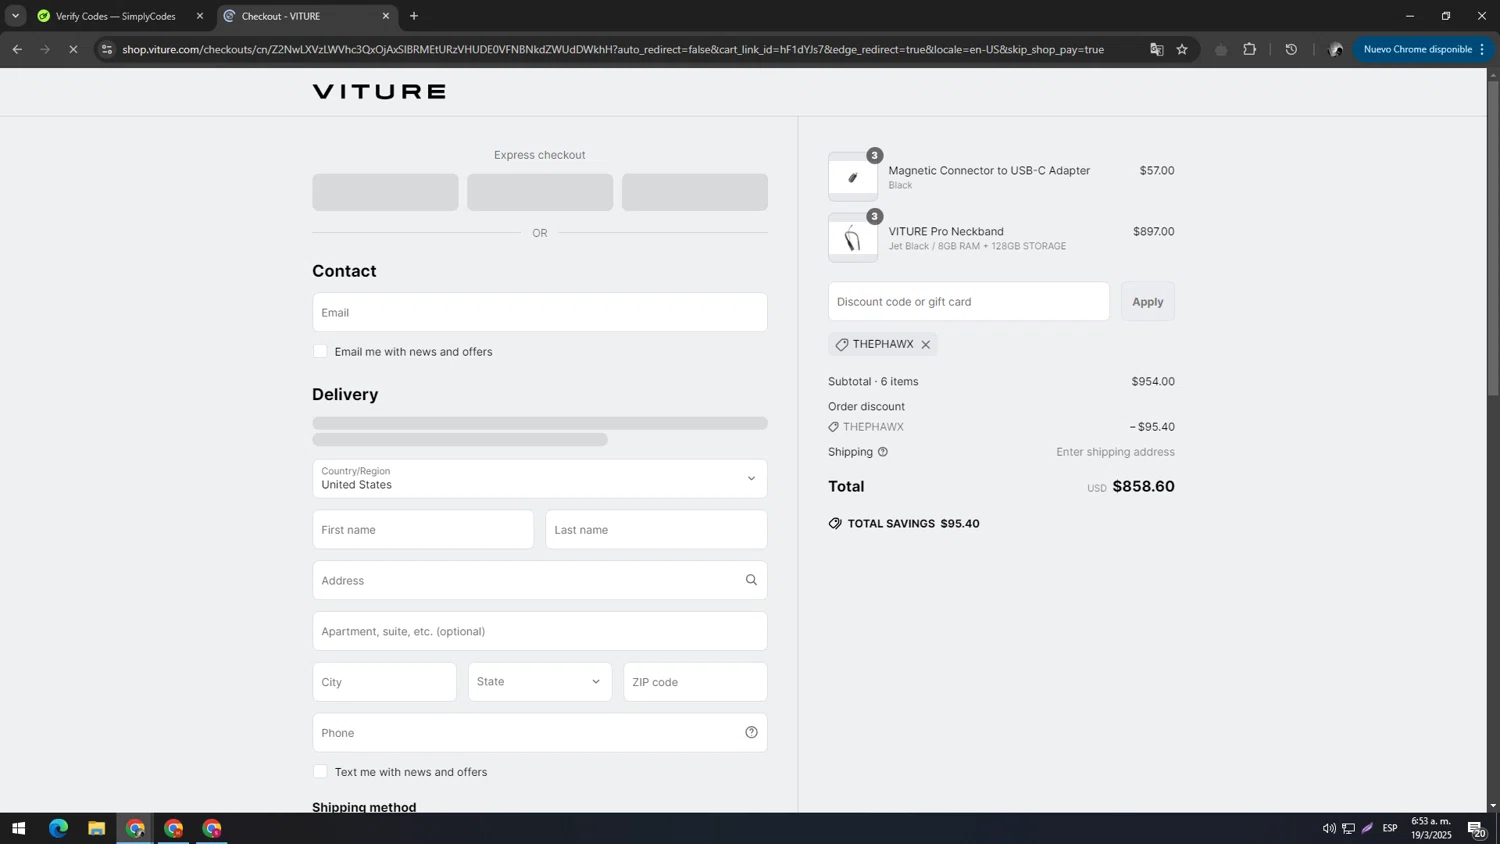Screen dimensions: 1500x844
Task: Click the shipping help question mark icon
Action: click(883, 452)
